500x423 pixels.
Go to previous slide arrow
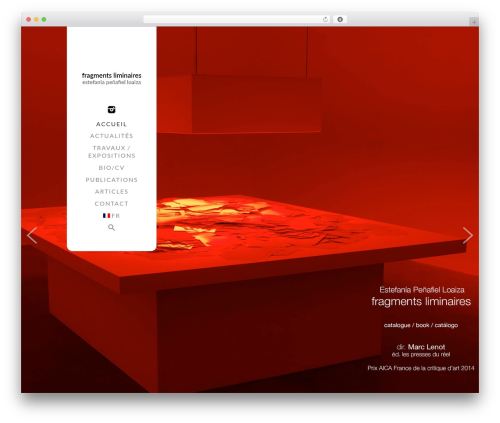click(x=32, y=235)
